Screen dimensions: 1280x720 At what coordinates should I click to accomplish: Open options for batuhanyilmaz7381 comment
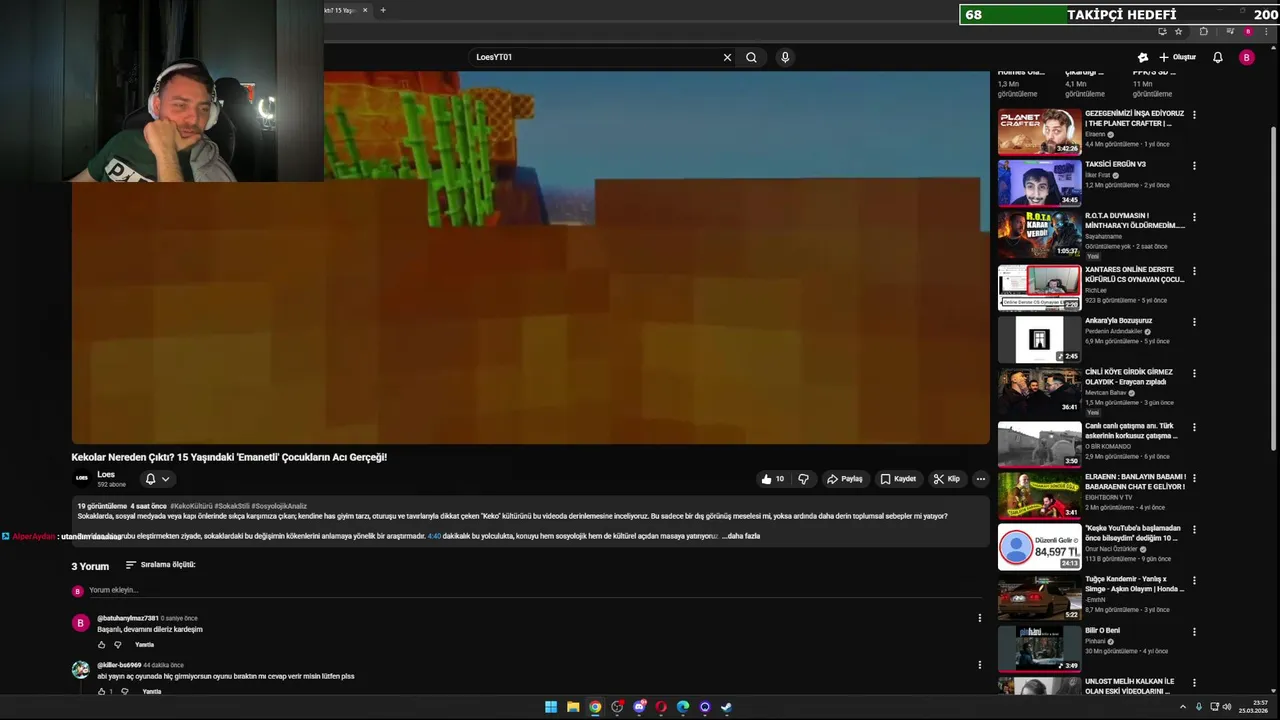point(979,618)
